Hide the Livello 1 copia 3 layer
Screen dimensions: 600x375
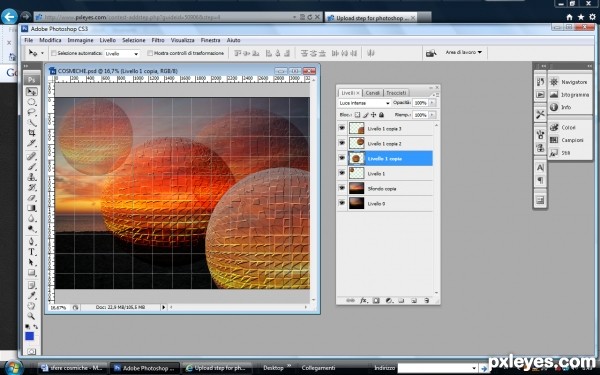(342, 128)
